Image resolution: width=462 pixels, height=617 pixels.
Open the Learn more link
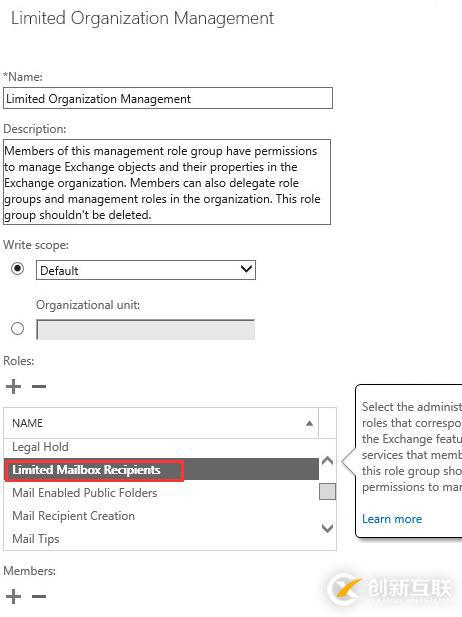pyautogui.click(x=392, y=519)
